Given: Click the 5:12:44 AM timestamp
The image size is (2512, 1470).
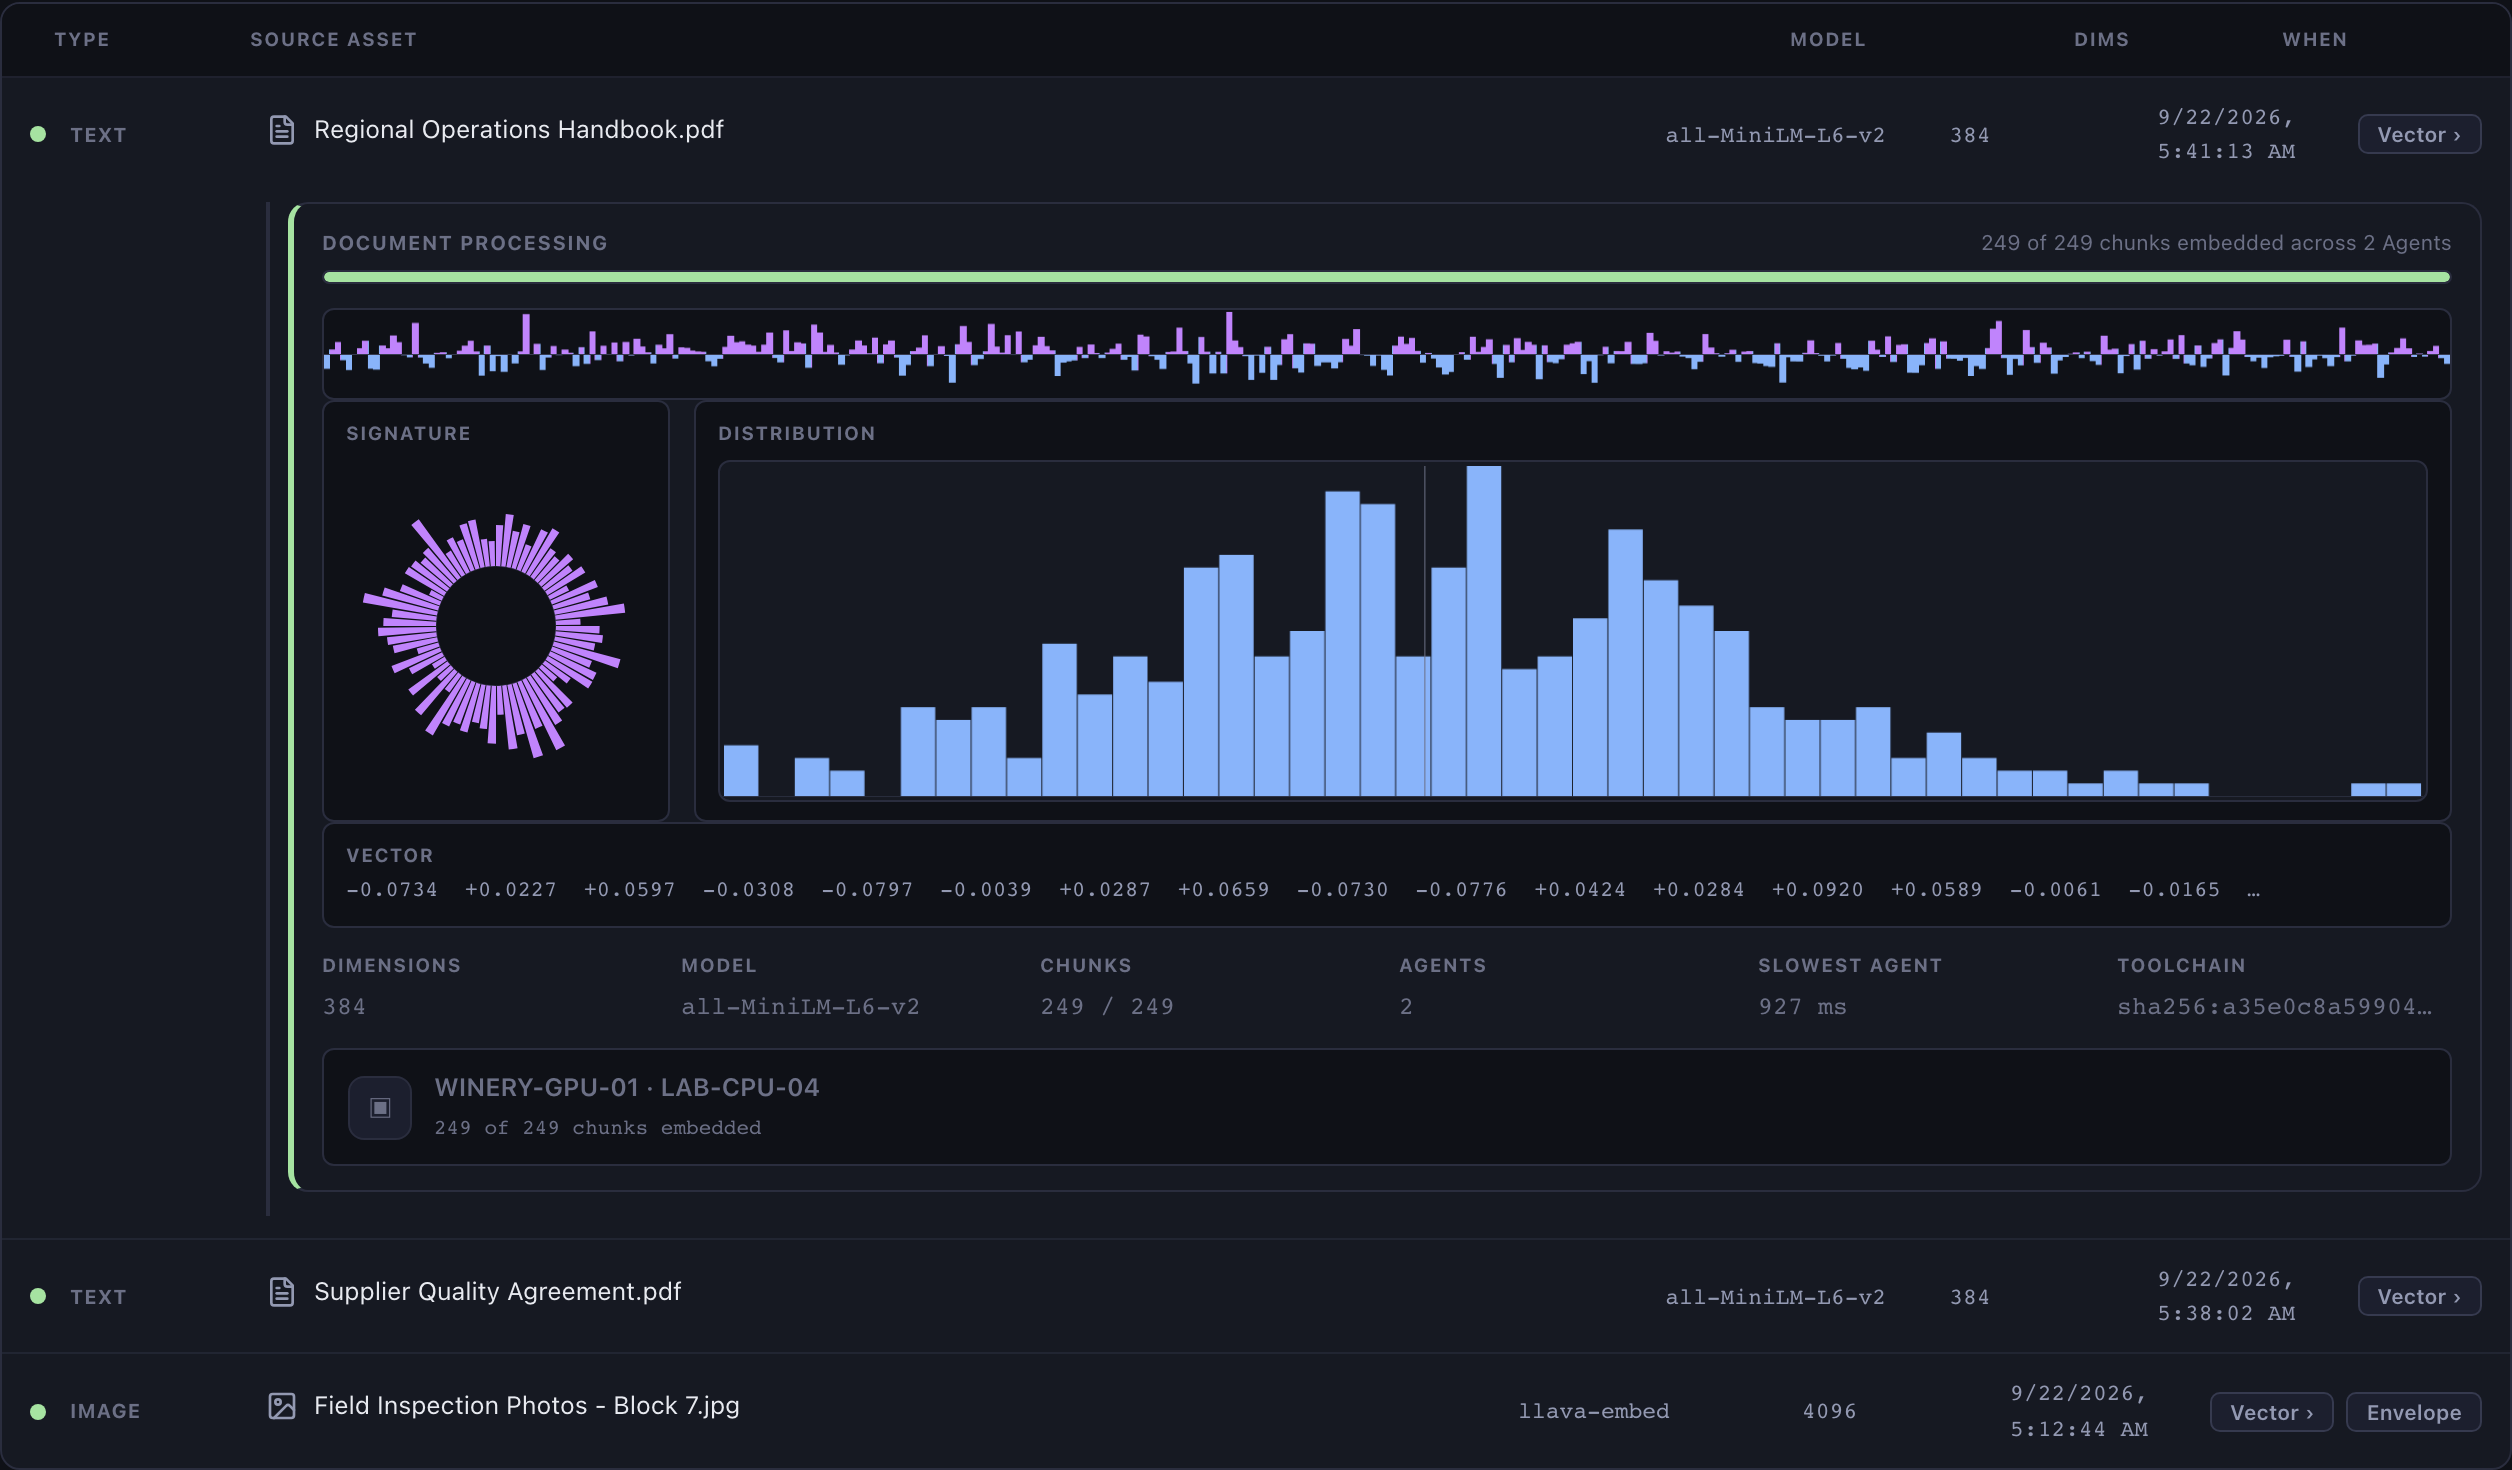Looking at the screenshot, I should (x=2079, y=1429).
